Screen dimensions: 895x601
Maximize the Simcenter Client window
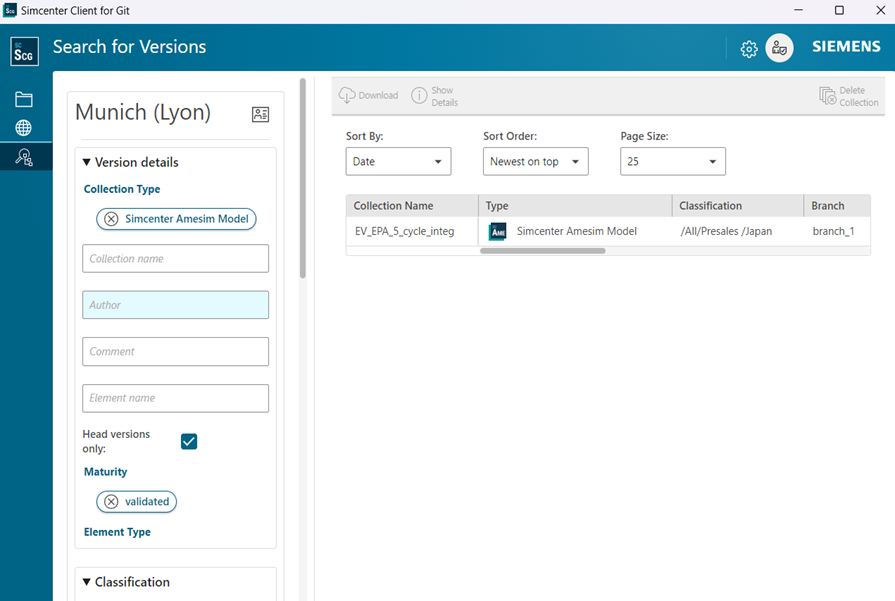(839, 10)
